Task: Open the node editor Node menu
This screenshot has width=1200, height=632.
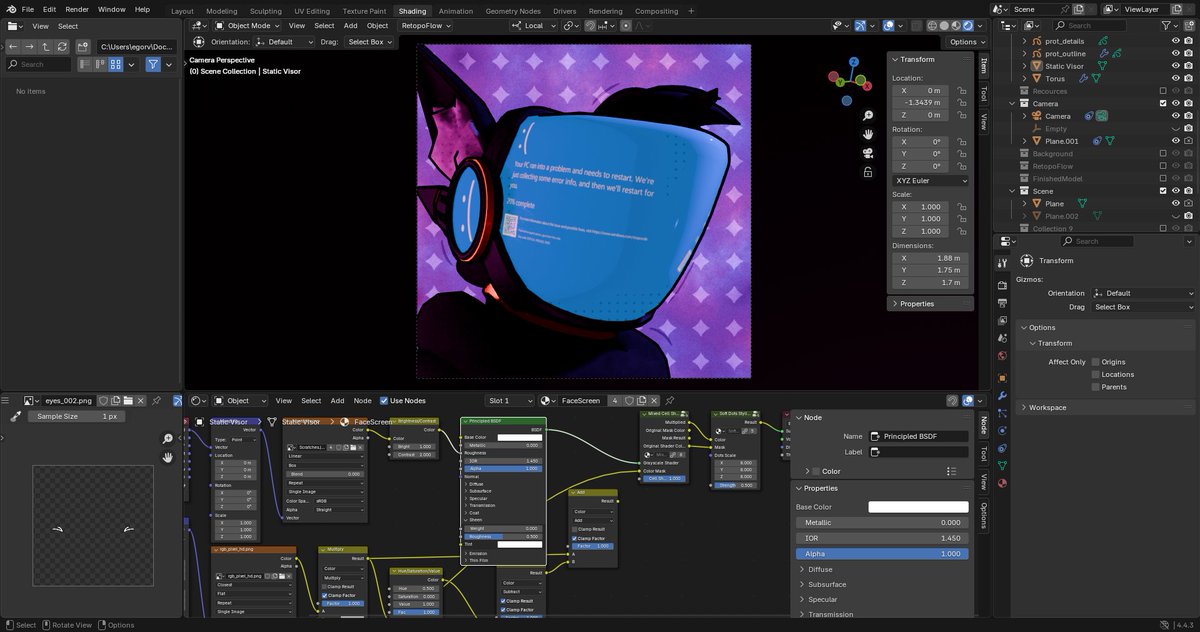Action: [362, 401]
